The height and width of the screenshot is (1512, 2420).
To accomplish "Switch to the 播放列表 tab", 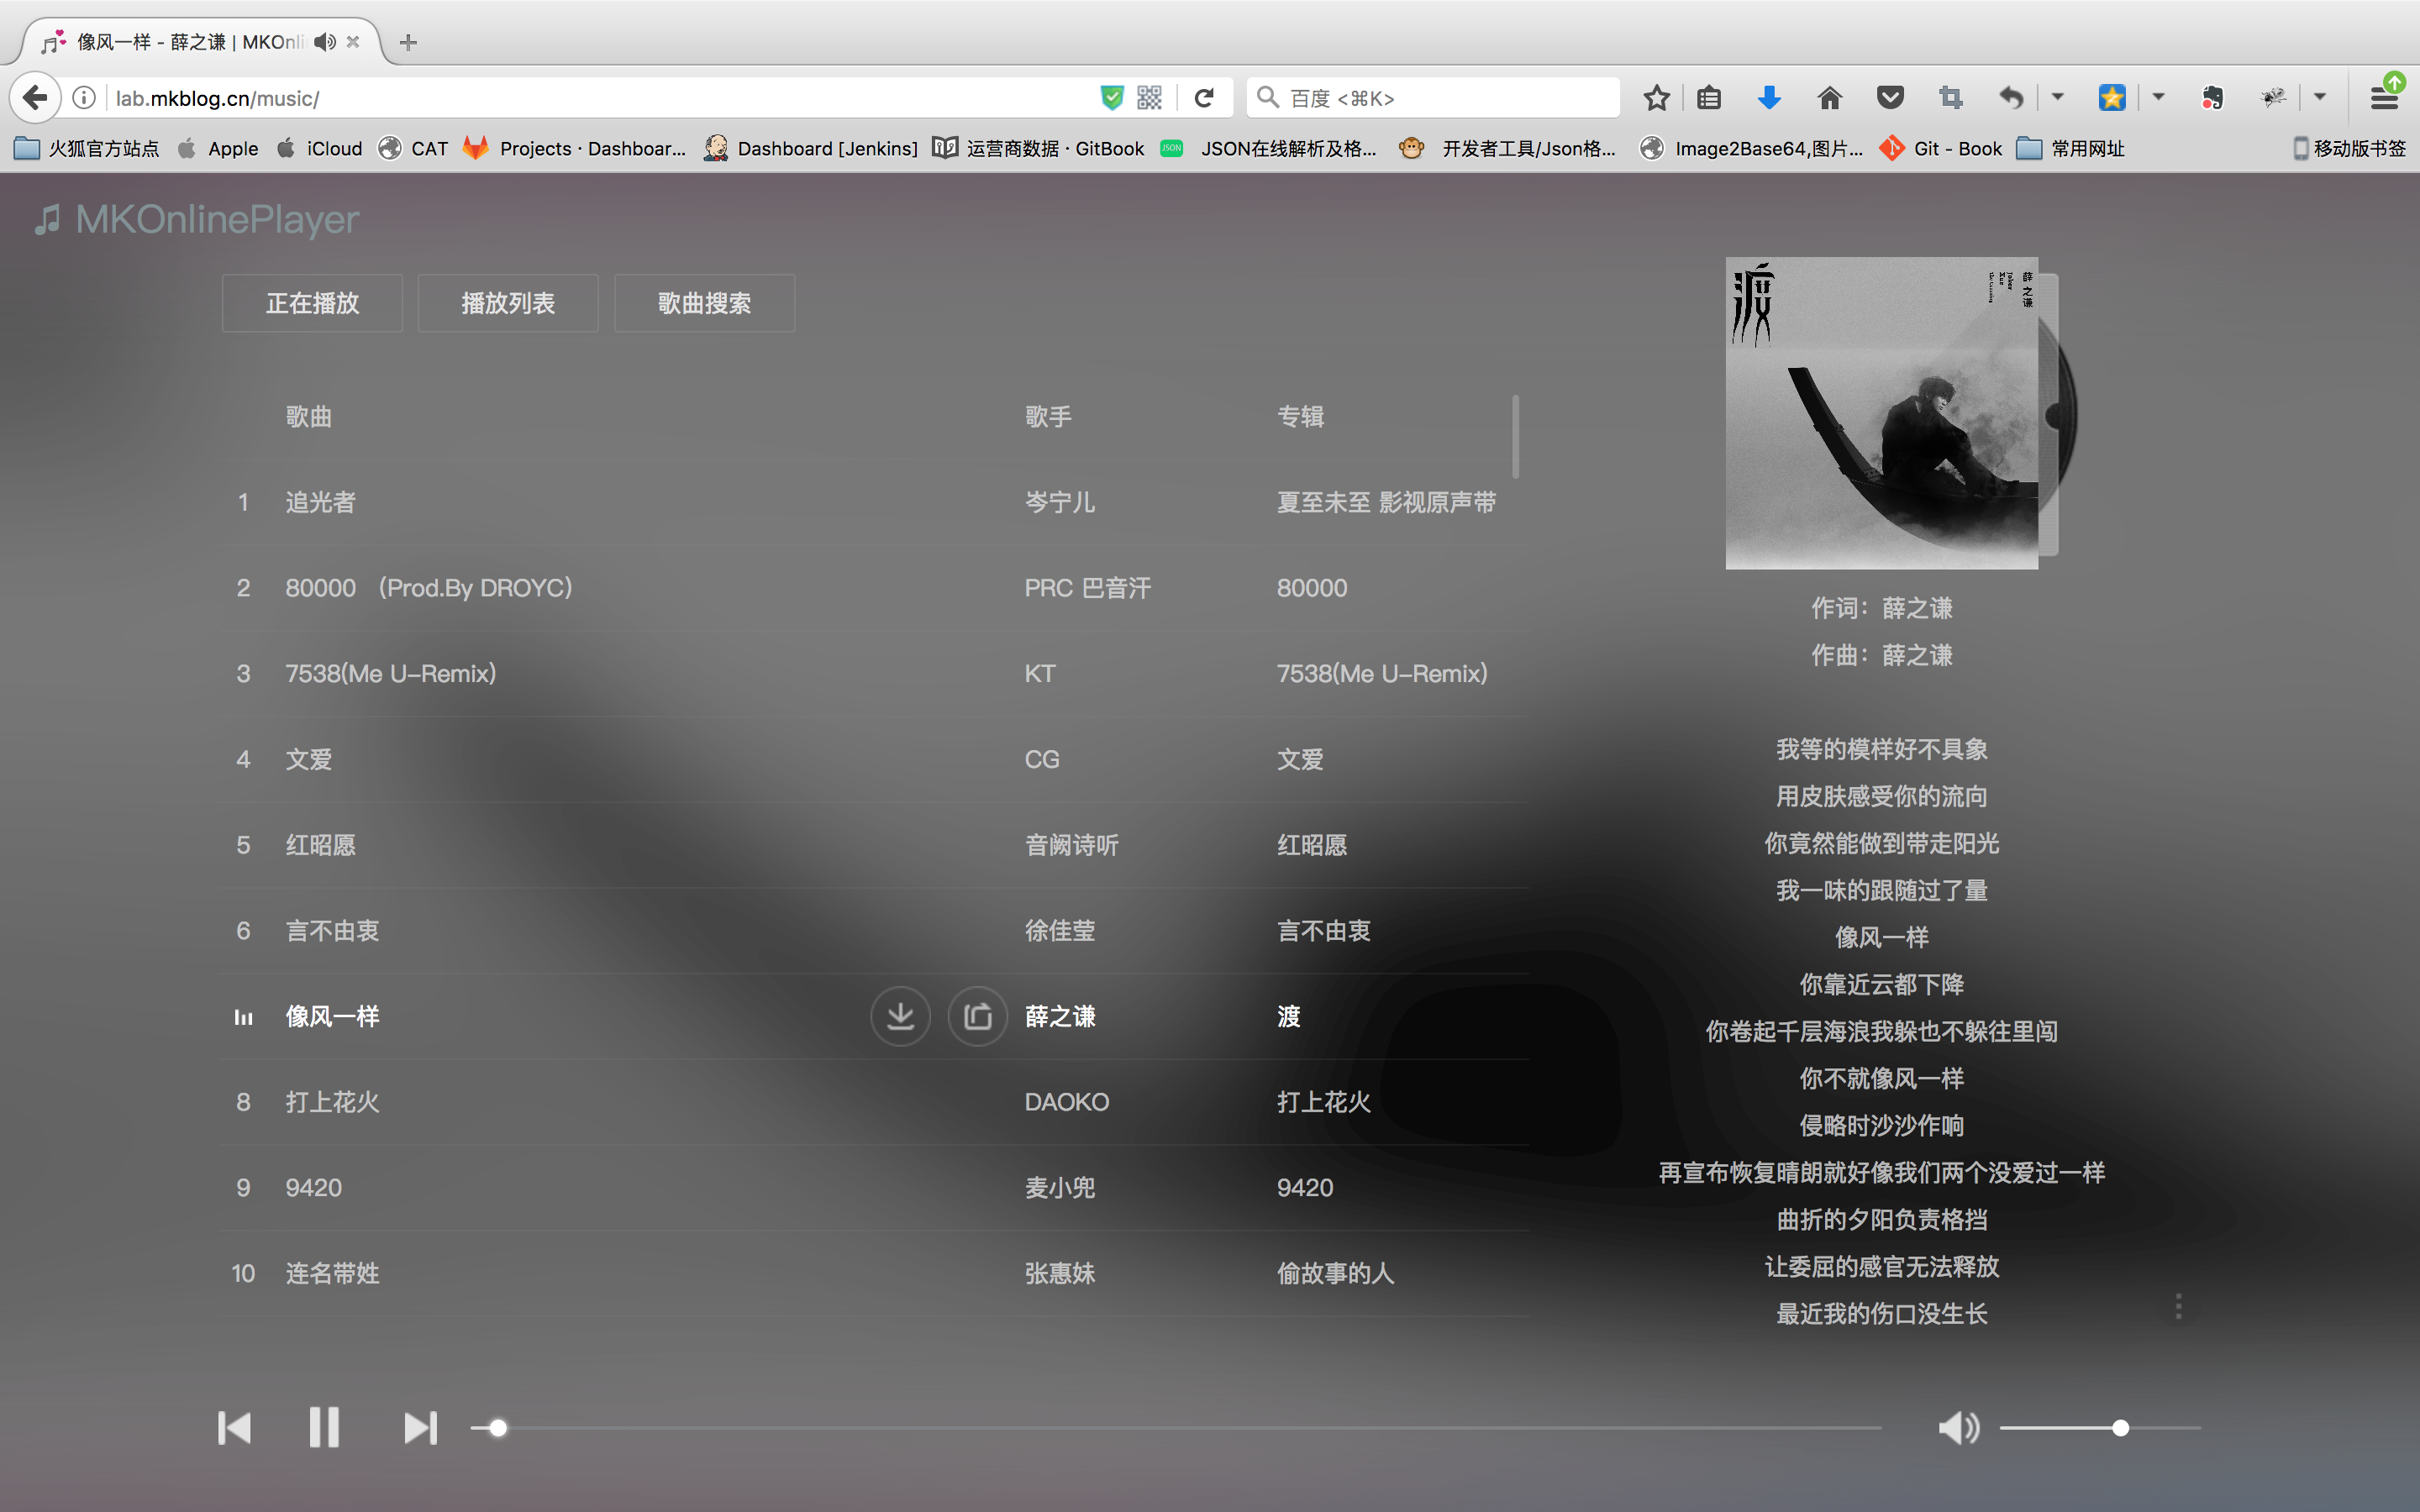I will coord(507,303).
